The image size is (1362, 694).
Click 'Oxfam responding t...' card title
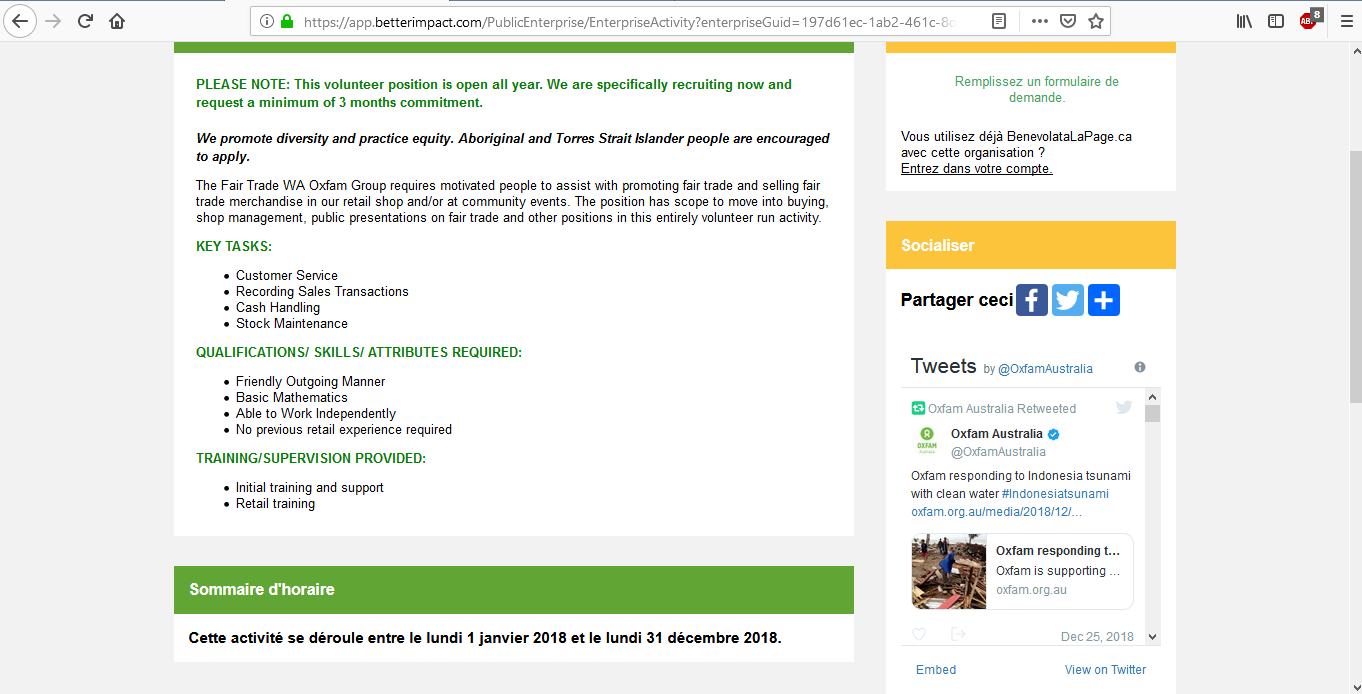tap(1058, 551)
